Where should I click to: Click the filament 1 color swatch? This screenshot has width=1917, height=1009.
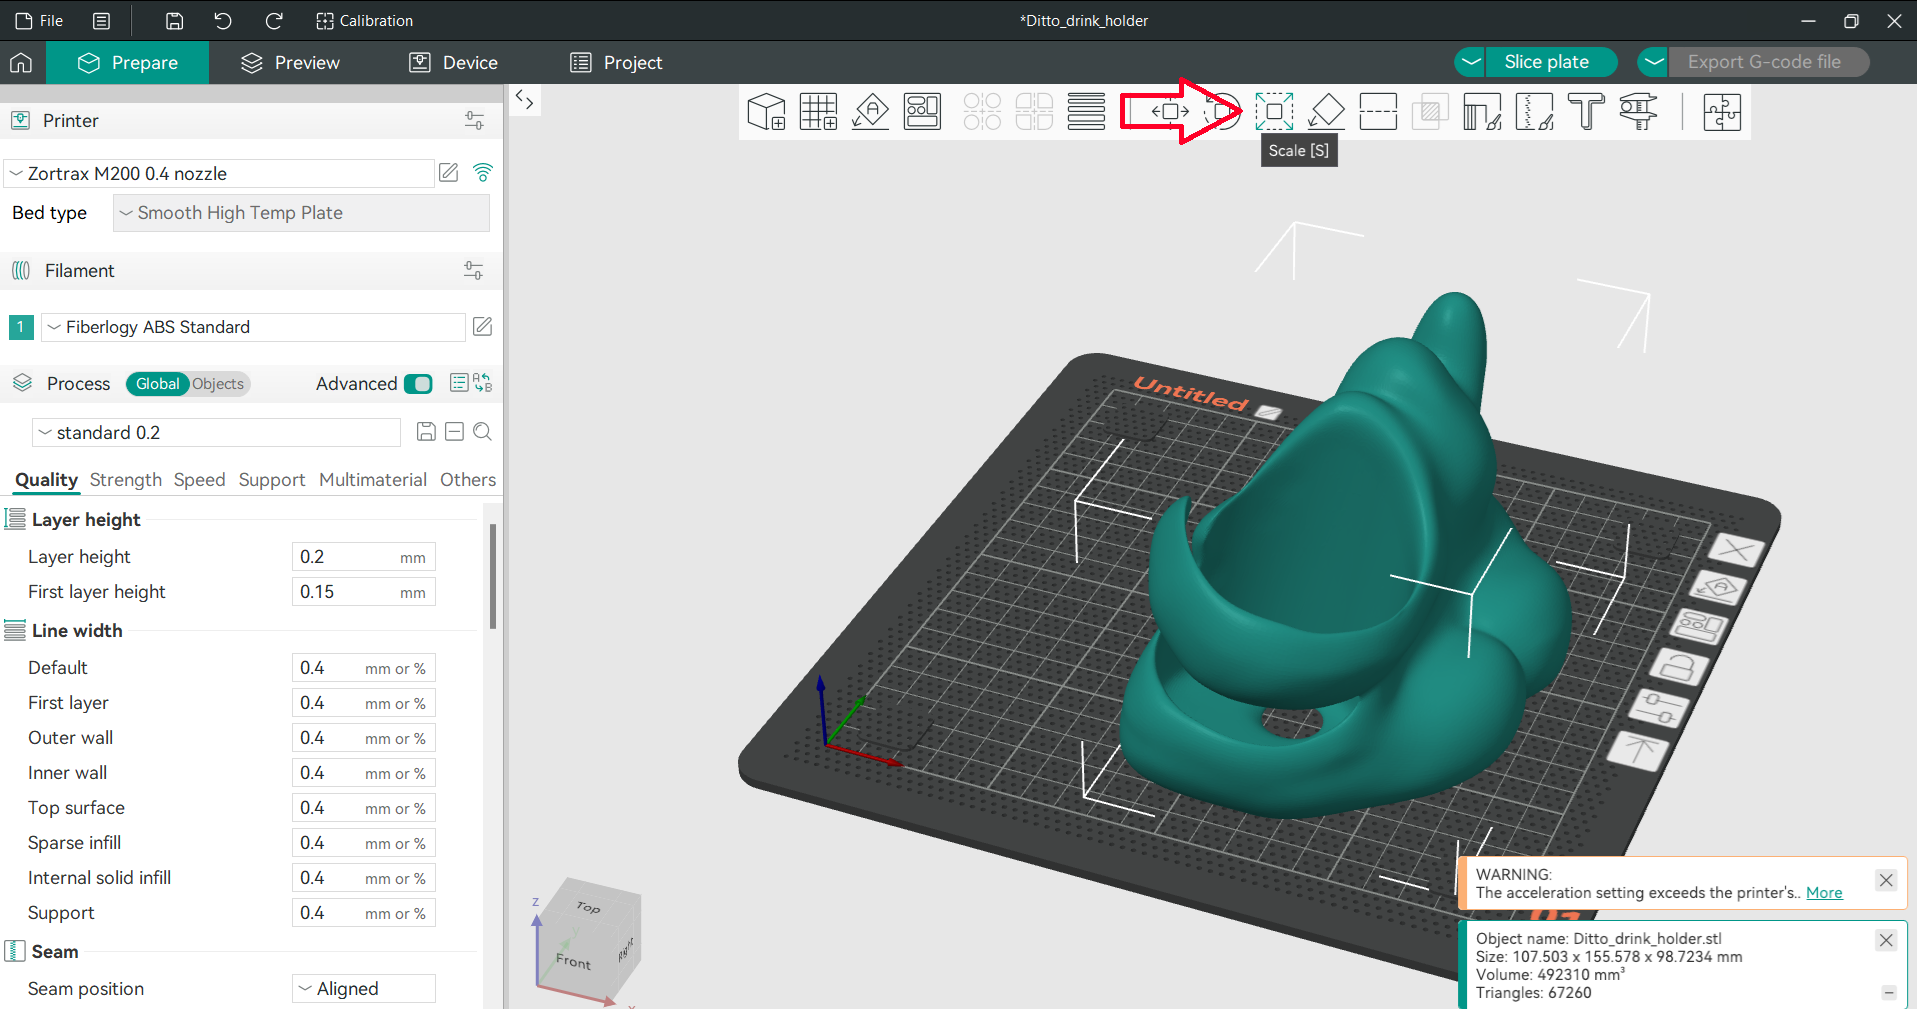click(x=21, y=327)
